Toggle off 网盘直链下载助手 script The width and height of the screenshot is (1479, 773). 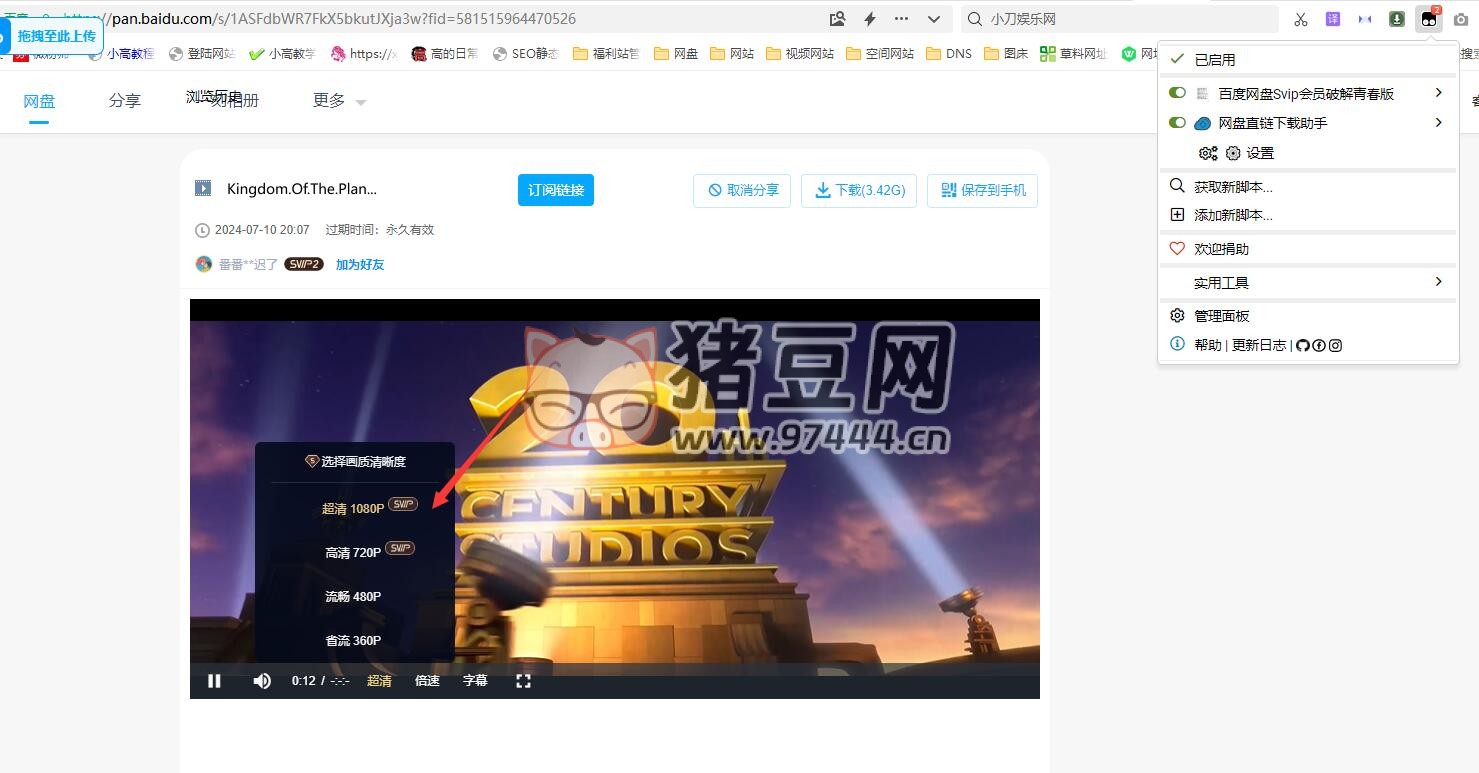[1177, 123]
